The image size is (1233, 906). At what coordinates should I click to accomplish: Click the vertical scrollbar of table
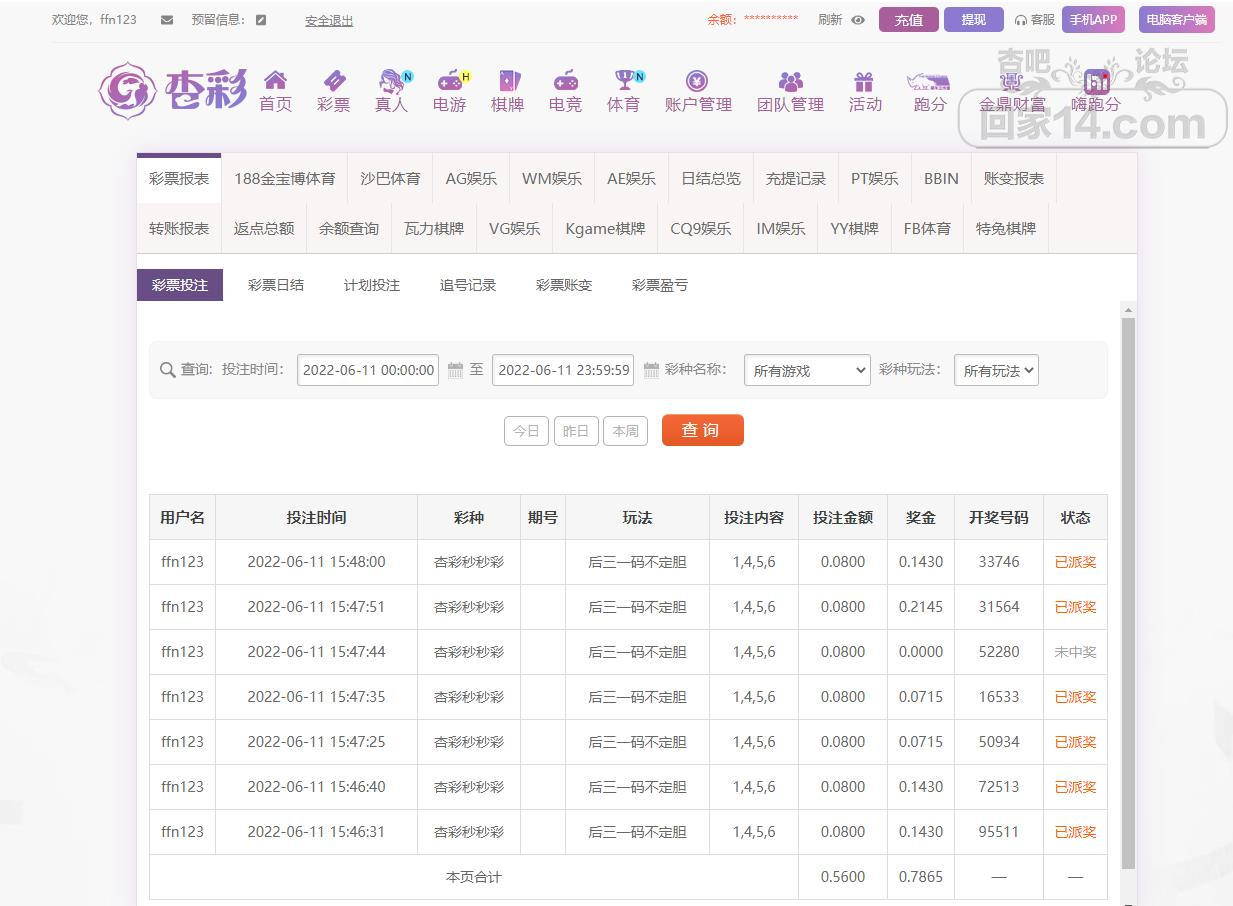click(1128, 590)
